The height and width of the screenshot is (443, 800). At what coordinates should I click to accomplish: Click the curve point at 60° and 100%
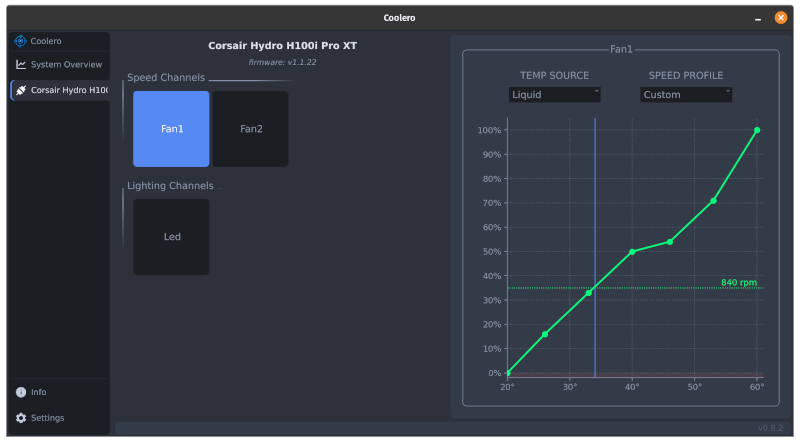(757, 130)
